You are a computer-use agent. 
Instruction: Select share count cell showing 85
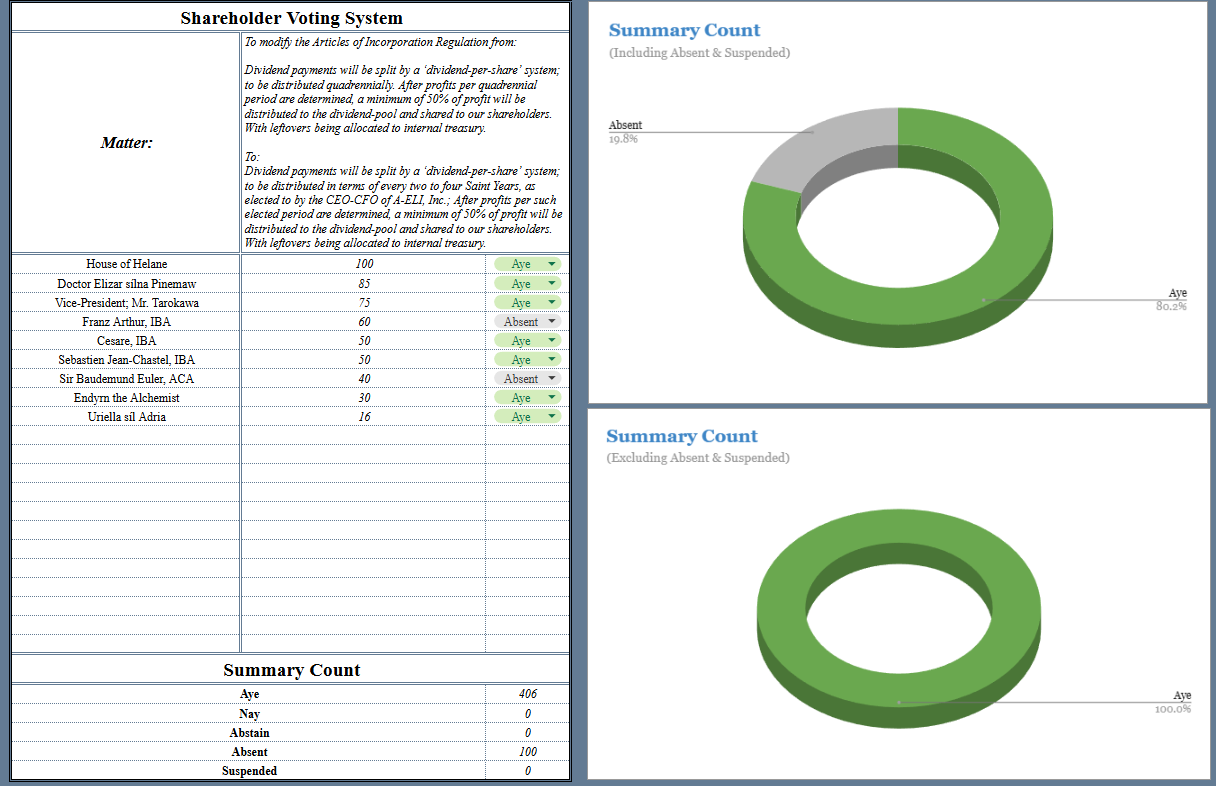coord(363,283)
